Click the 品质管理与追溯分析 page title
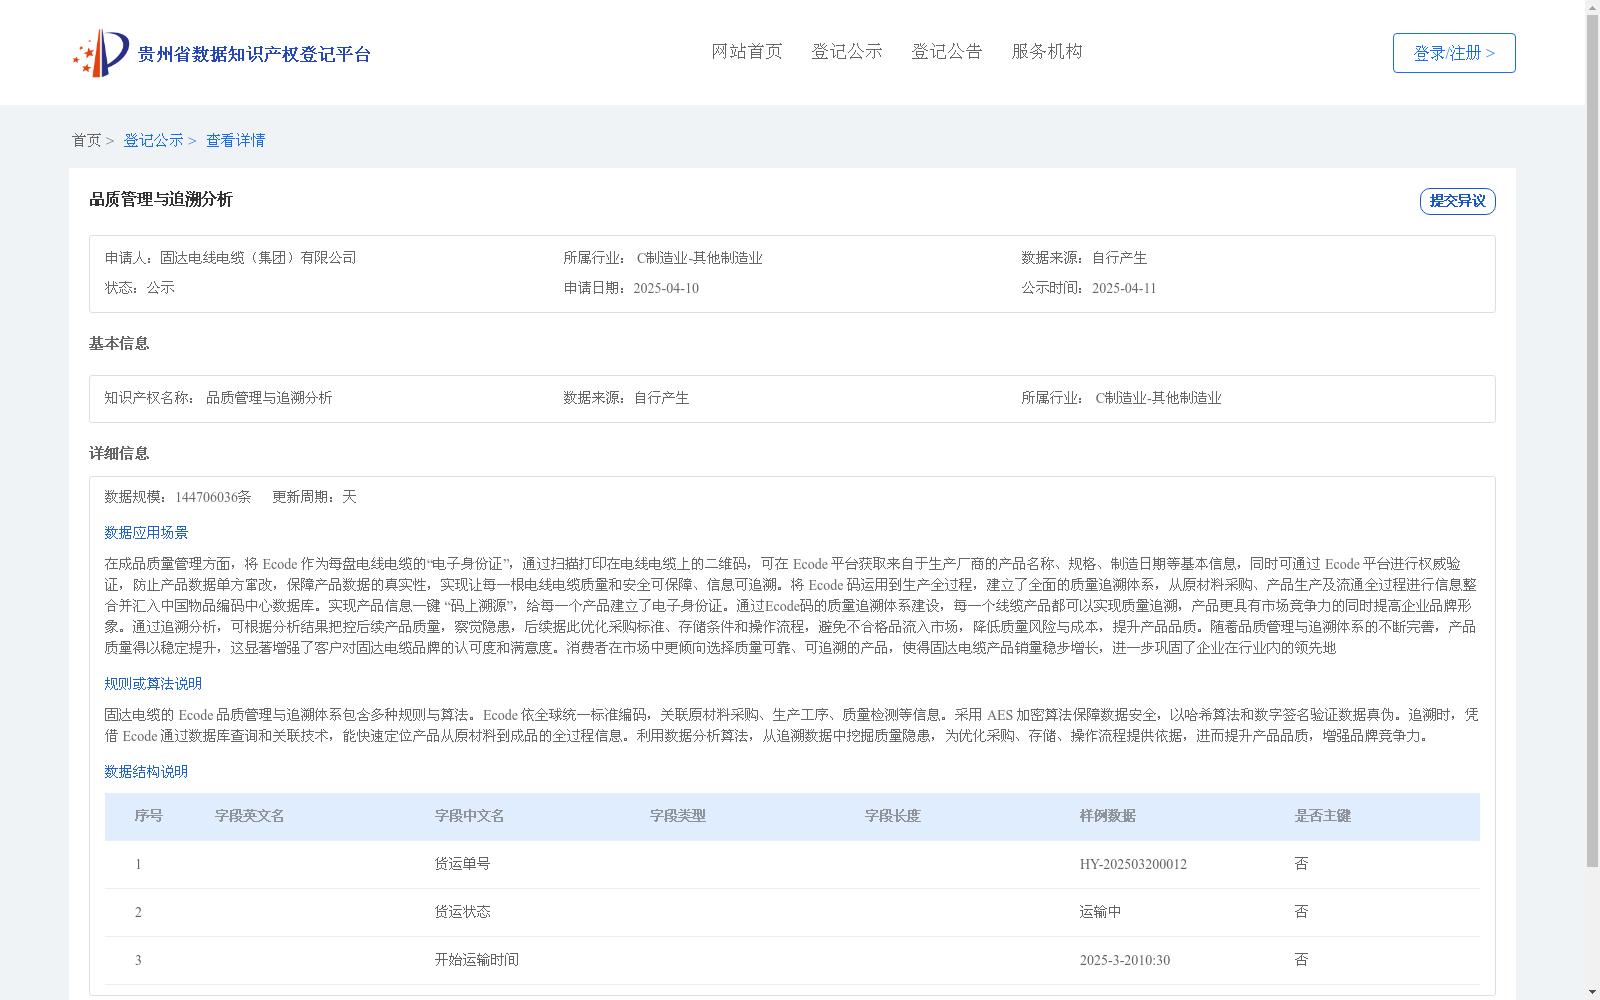 (x=161, y=200)
